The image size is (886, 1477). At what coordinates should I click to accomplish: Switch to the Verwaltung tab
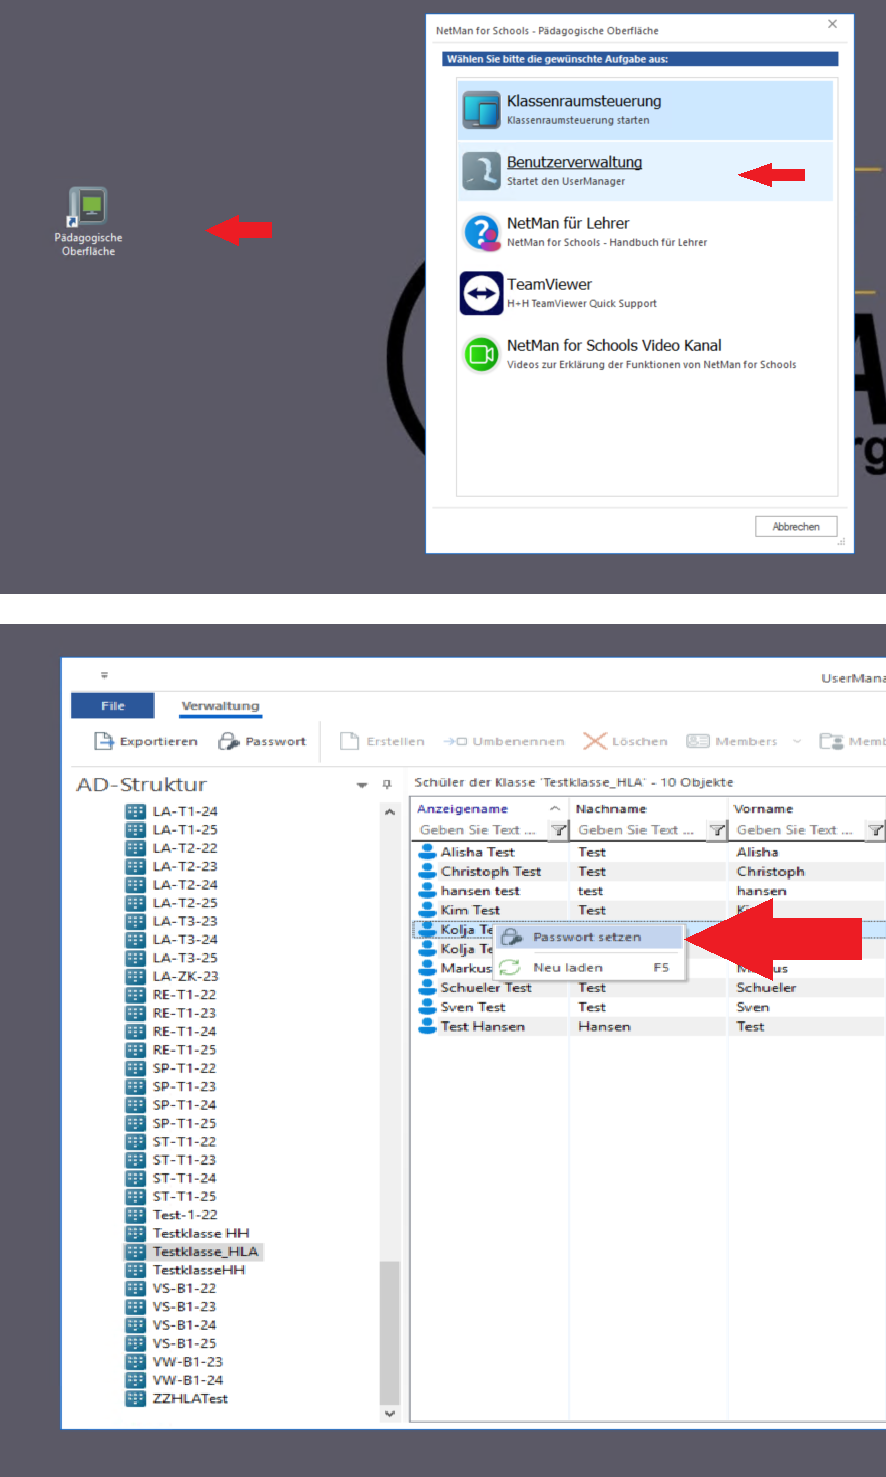coord(220,706)
